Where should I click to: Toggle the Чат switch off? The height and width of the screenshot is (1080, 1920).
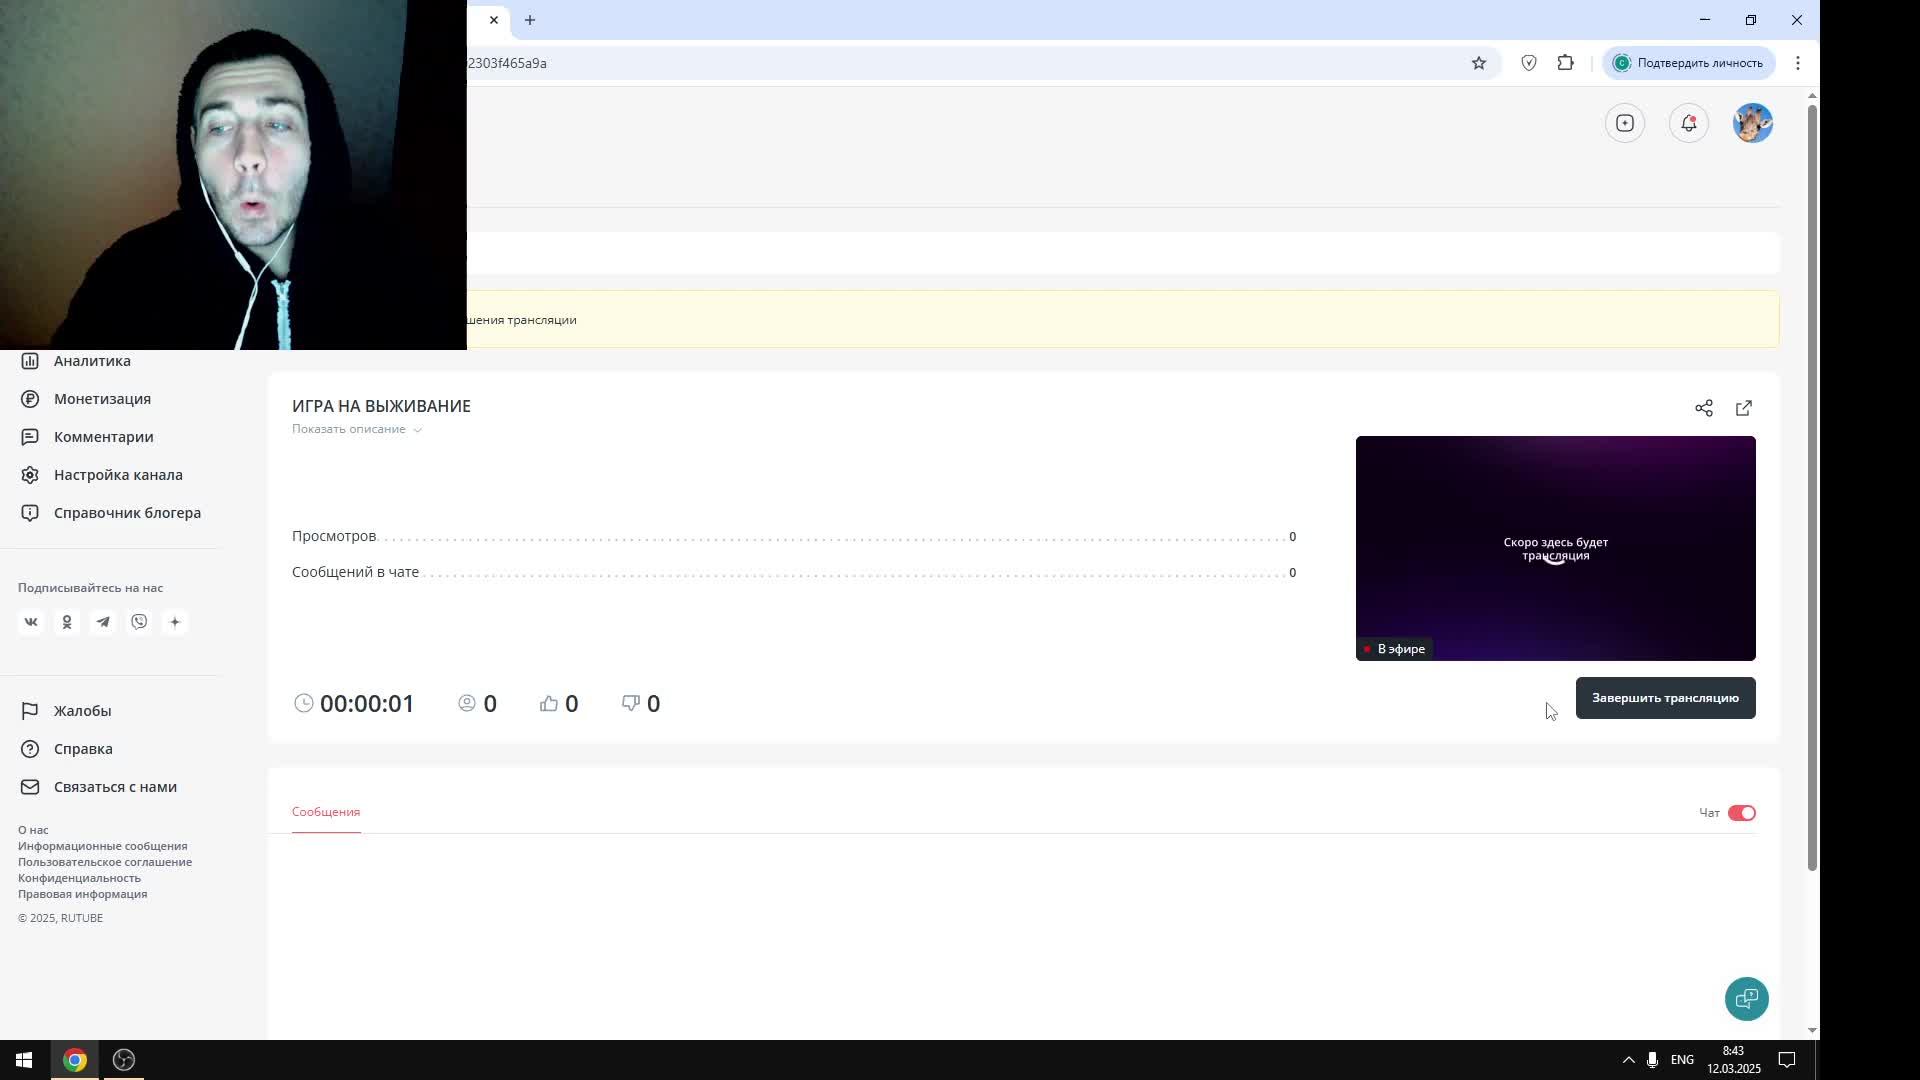coord(1741,813)
